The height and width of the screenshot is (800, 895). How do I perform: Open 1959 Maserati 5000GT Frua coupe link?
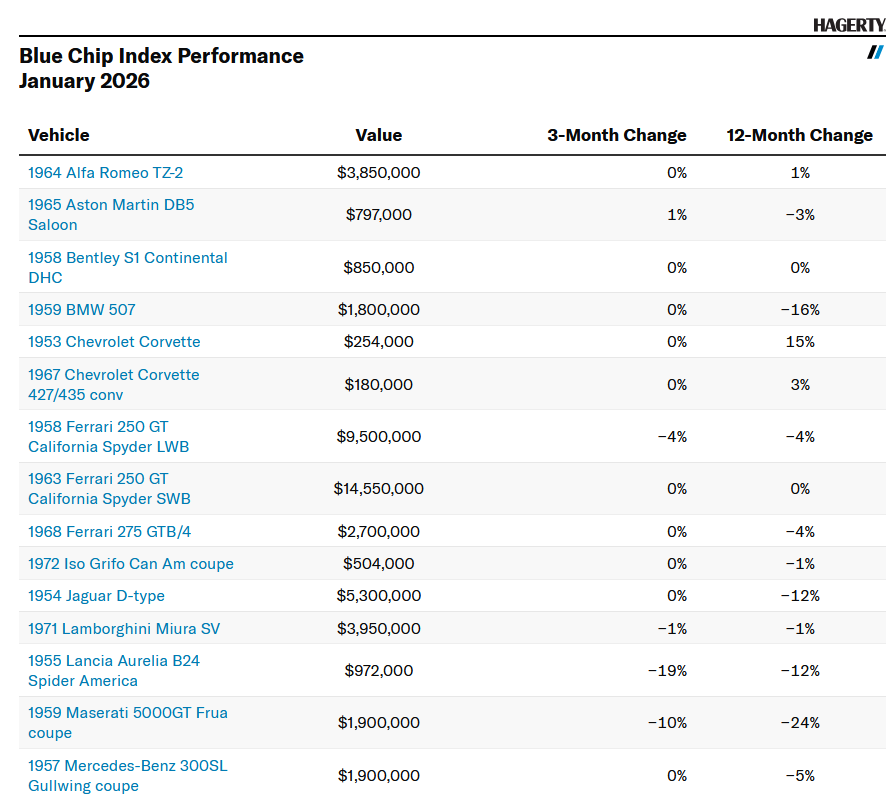[x=127, y=713]
